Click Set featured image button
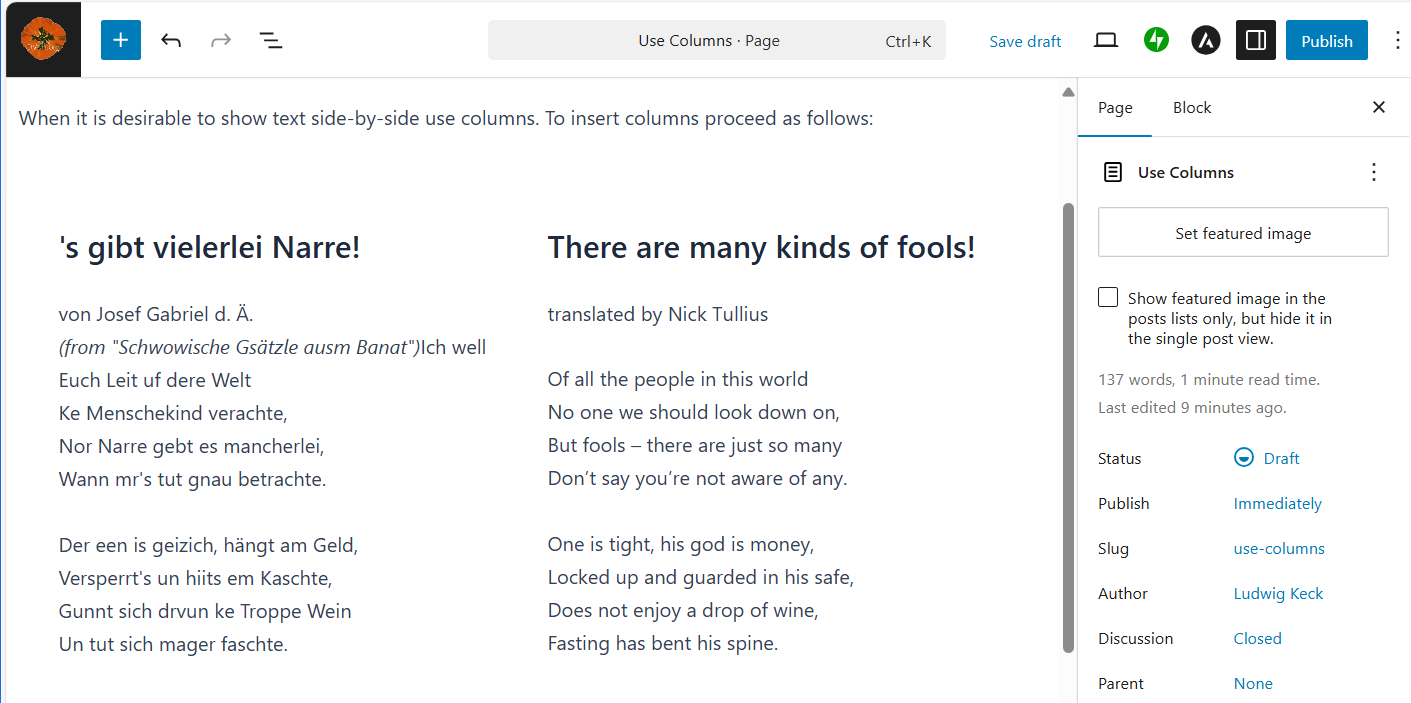Image resolution: width=1411 pixels, height=703 pixels. 1243,233
